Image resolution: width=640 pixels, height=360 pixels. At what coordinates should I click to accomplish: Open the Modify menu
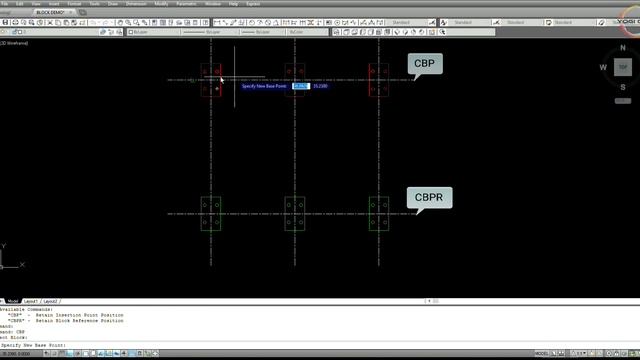(x=161, y=4)
